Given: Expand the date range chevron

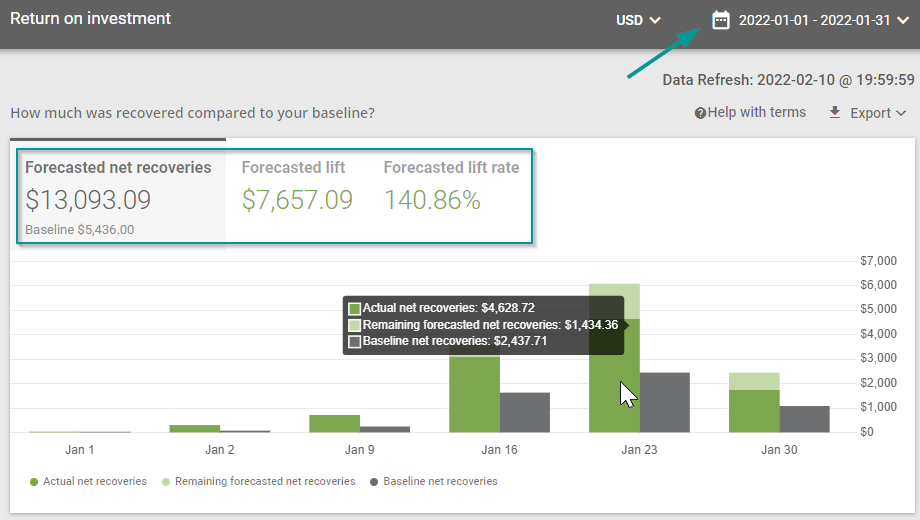Looking at the screenshot, I should [902, 20].
